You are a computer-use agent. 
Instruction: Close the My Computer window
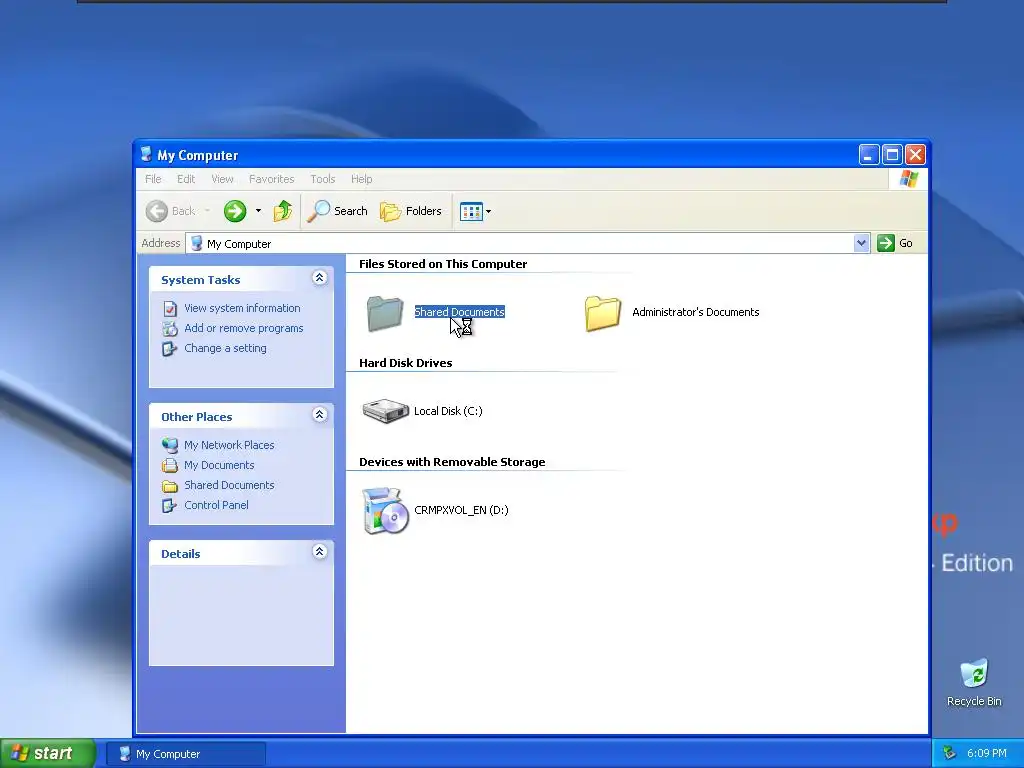coord(915,155)
